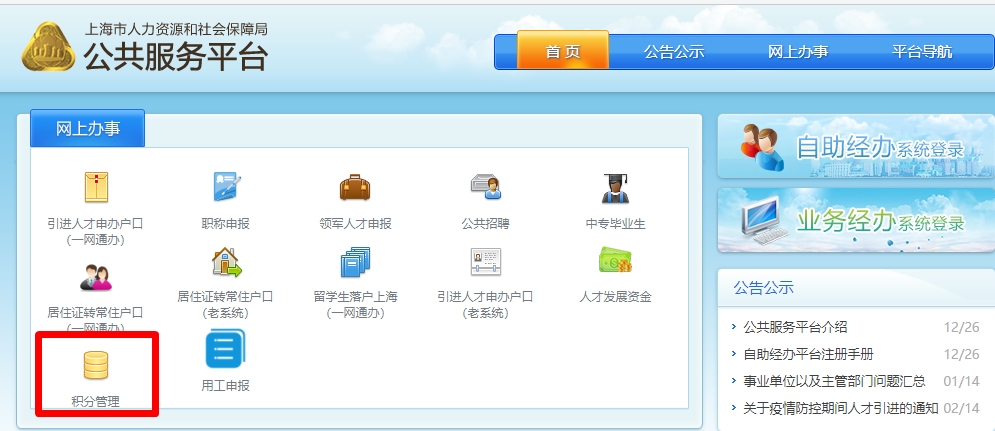The width and height of the screenshot is (995, 431).
Task: Select the 引进人才申办户口(老系统) icon
Action: [x=485, y=262]
